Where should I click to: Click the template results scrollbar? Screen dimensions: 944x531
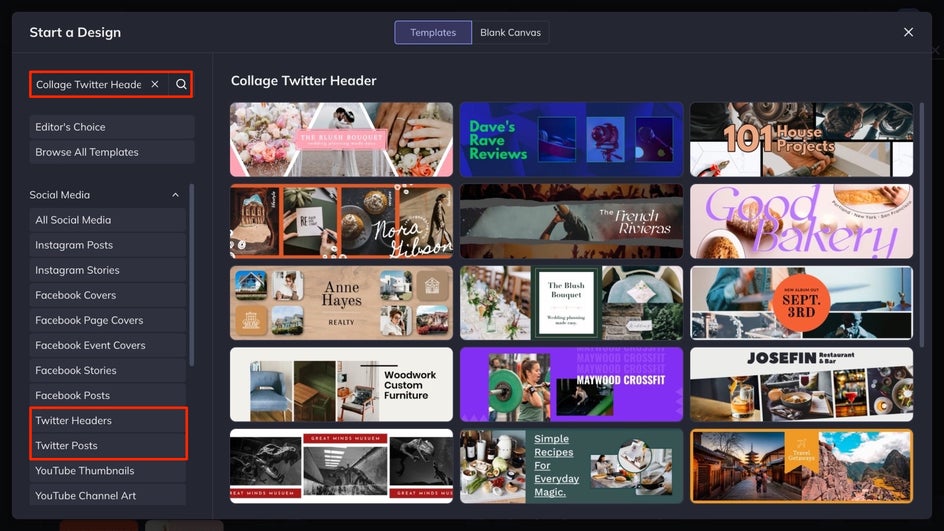(921, 224)
